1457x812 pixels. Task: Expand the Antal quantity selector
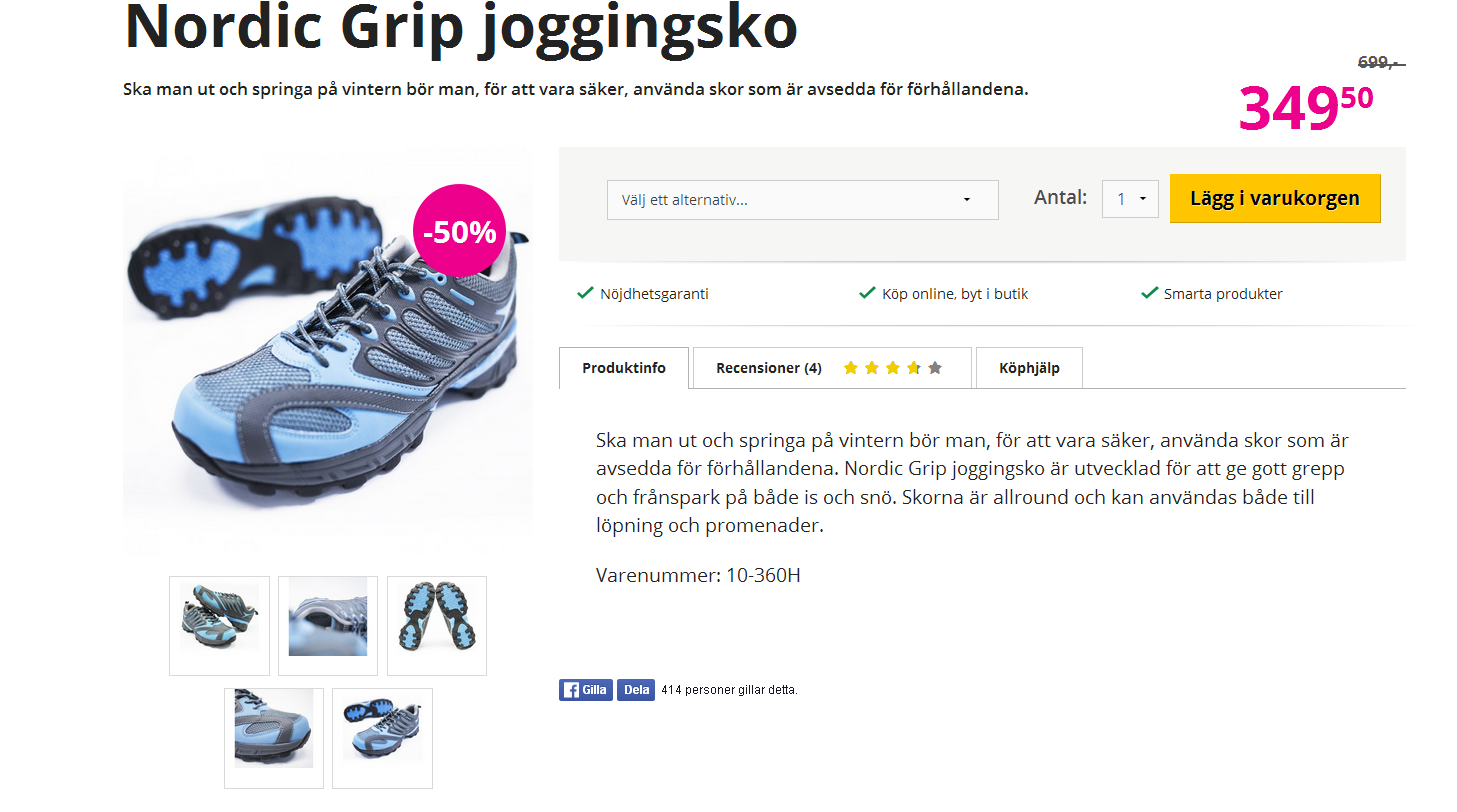(1130, 199)
